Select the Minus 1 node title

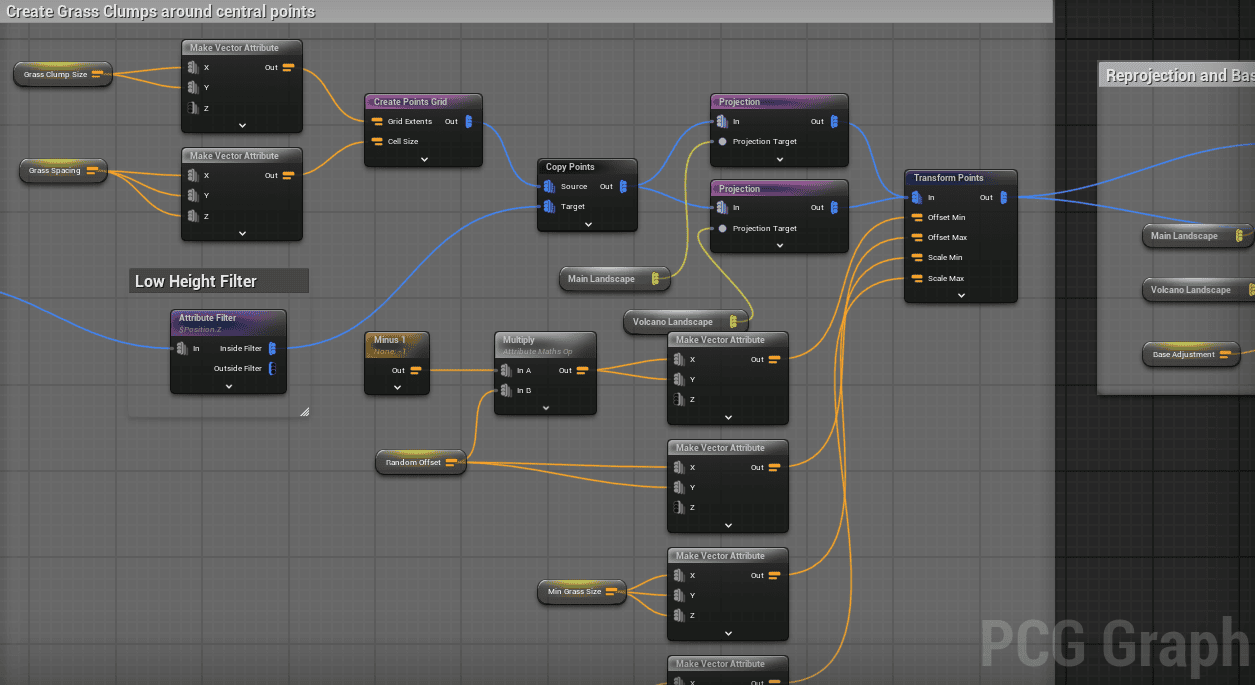[389, 340]
